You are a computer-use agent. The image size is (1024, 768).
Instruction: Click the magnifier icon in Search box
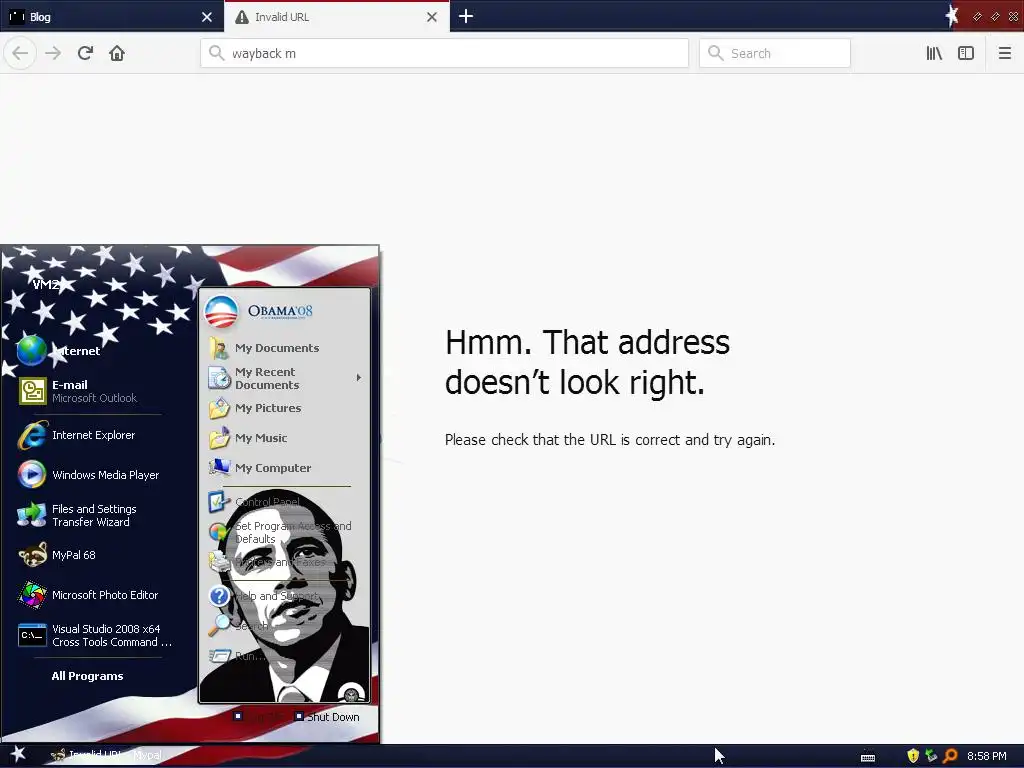tap(715, 53)
